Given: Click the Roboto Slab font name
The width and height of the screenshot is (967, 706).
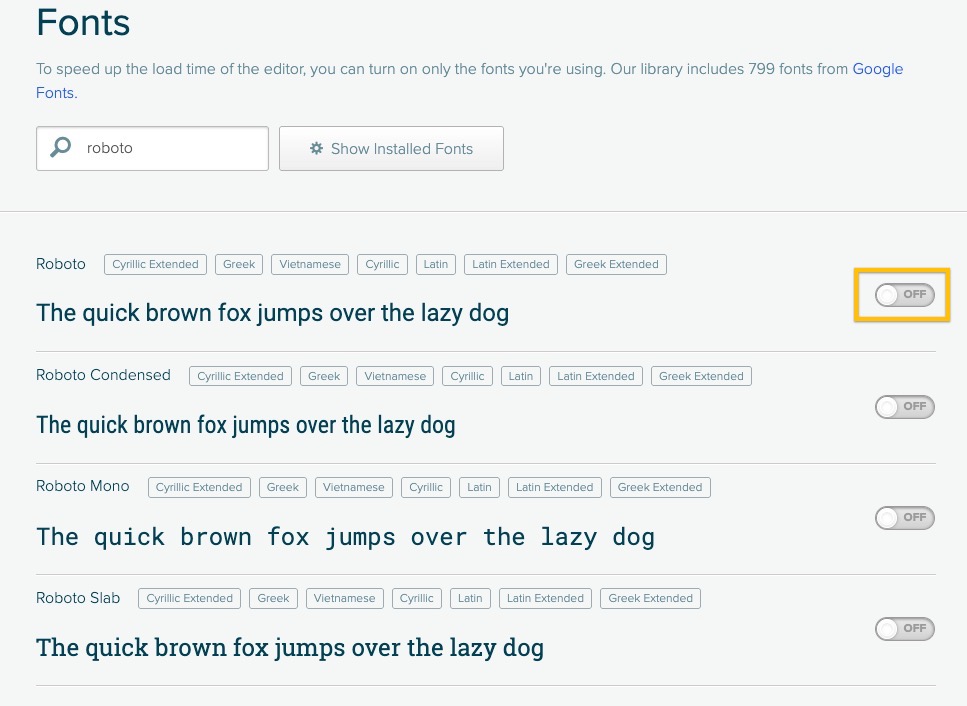Looking at the screenshot, I should 78,597.
